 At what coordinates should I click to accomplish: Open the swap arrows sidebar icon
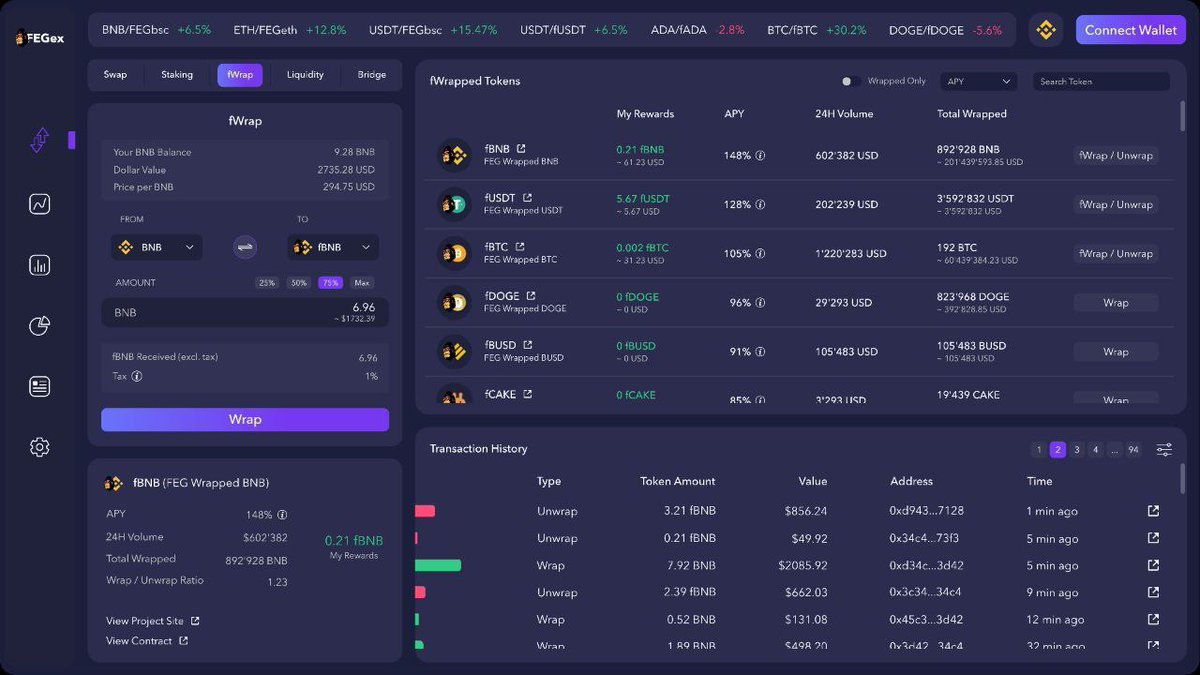tap(40, 140)
